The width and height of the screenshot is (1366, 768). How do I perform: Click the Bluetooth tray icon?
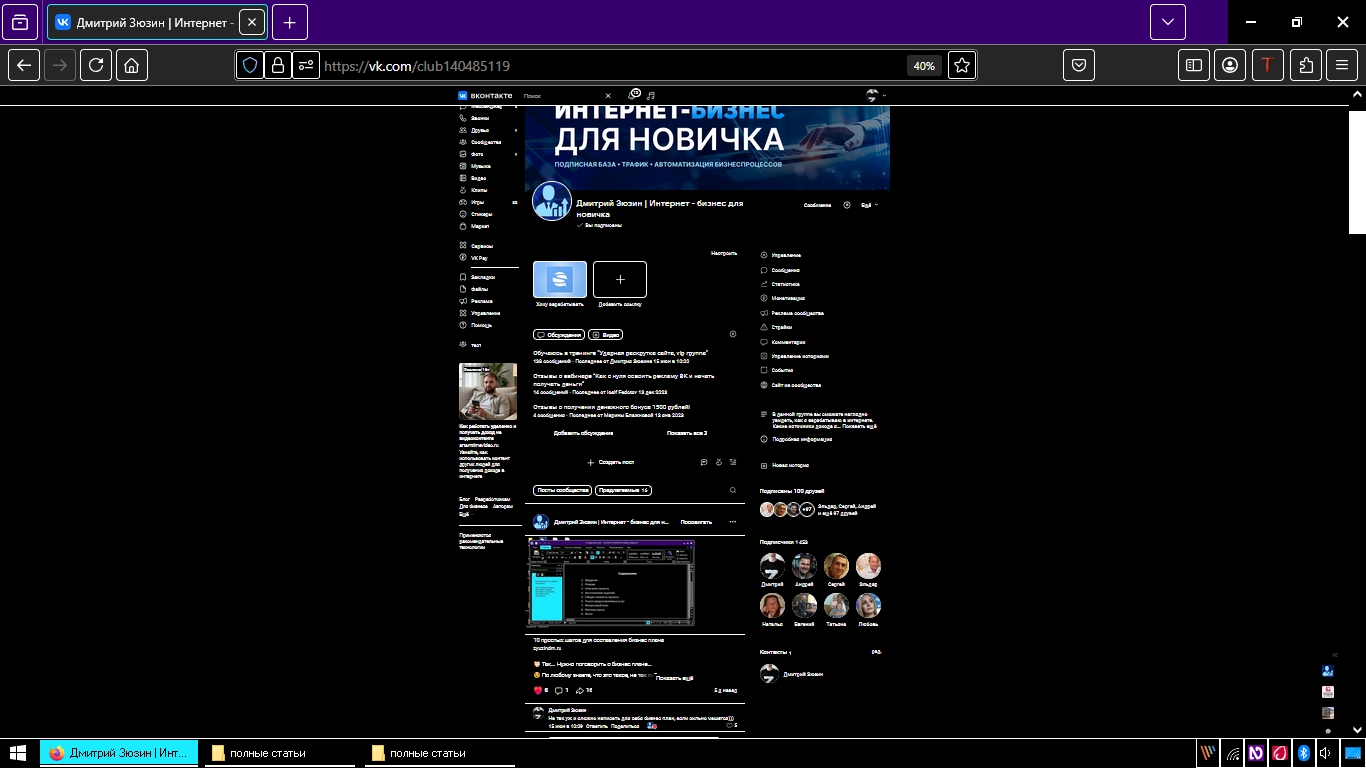click(1303, 753)
